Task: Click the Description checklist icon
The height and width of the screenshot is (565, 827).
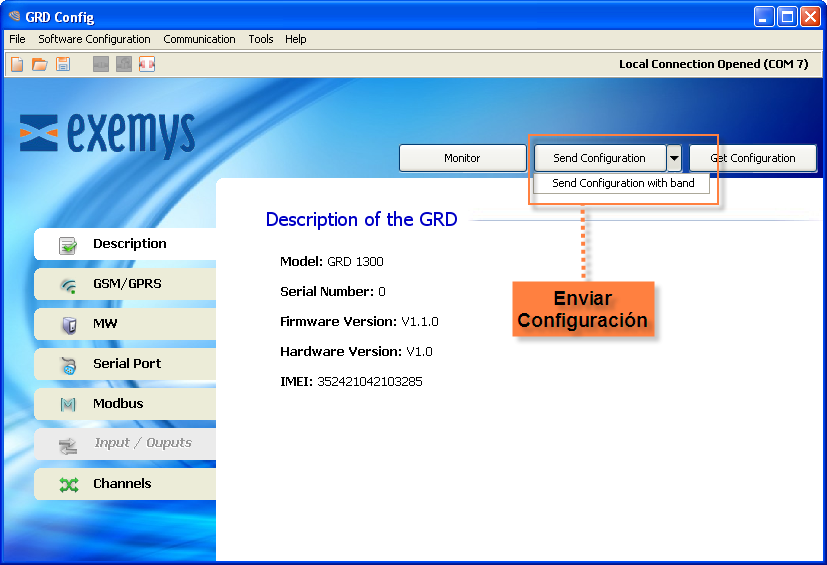Action: [x=68, y=245]
